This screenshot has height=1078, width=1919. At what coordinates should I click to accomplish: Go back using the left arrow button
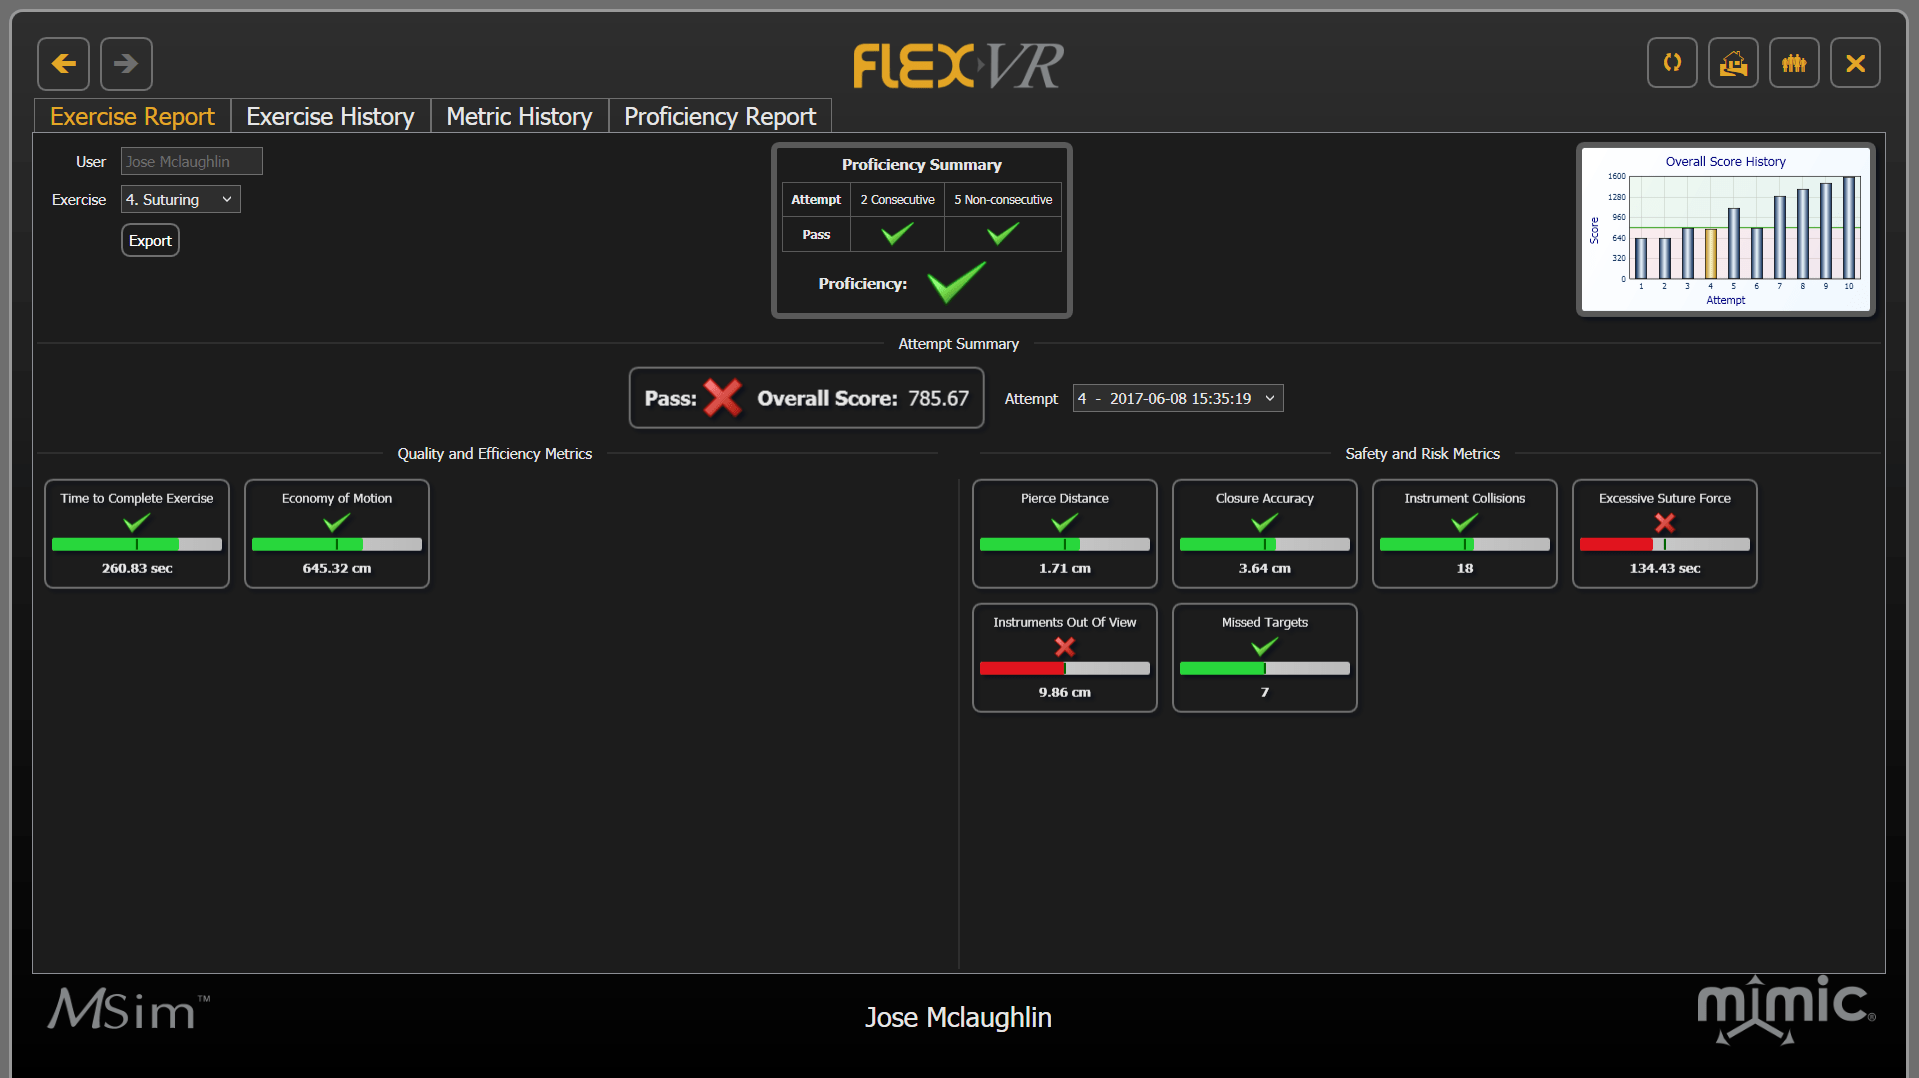[x=63, y=64]
